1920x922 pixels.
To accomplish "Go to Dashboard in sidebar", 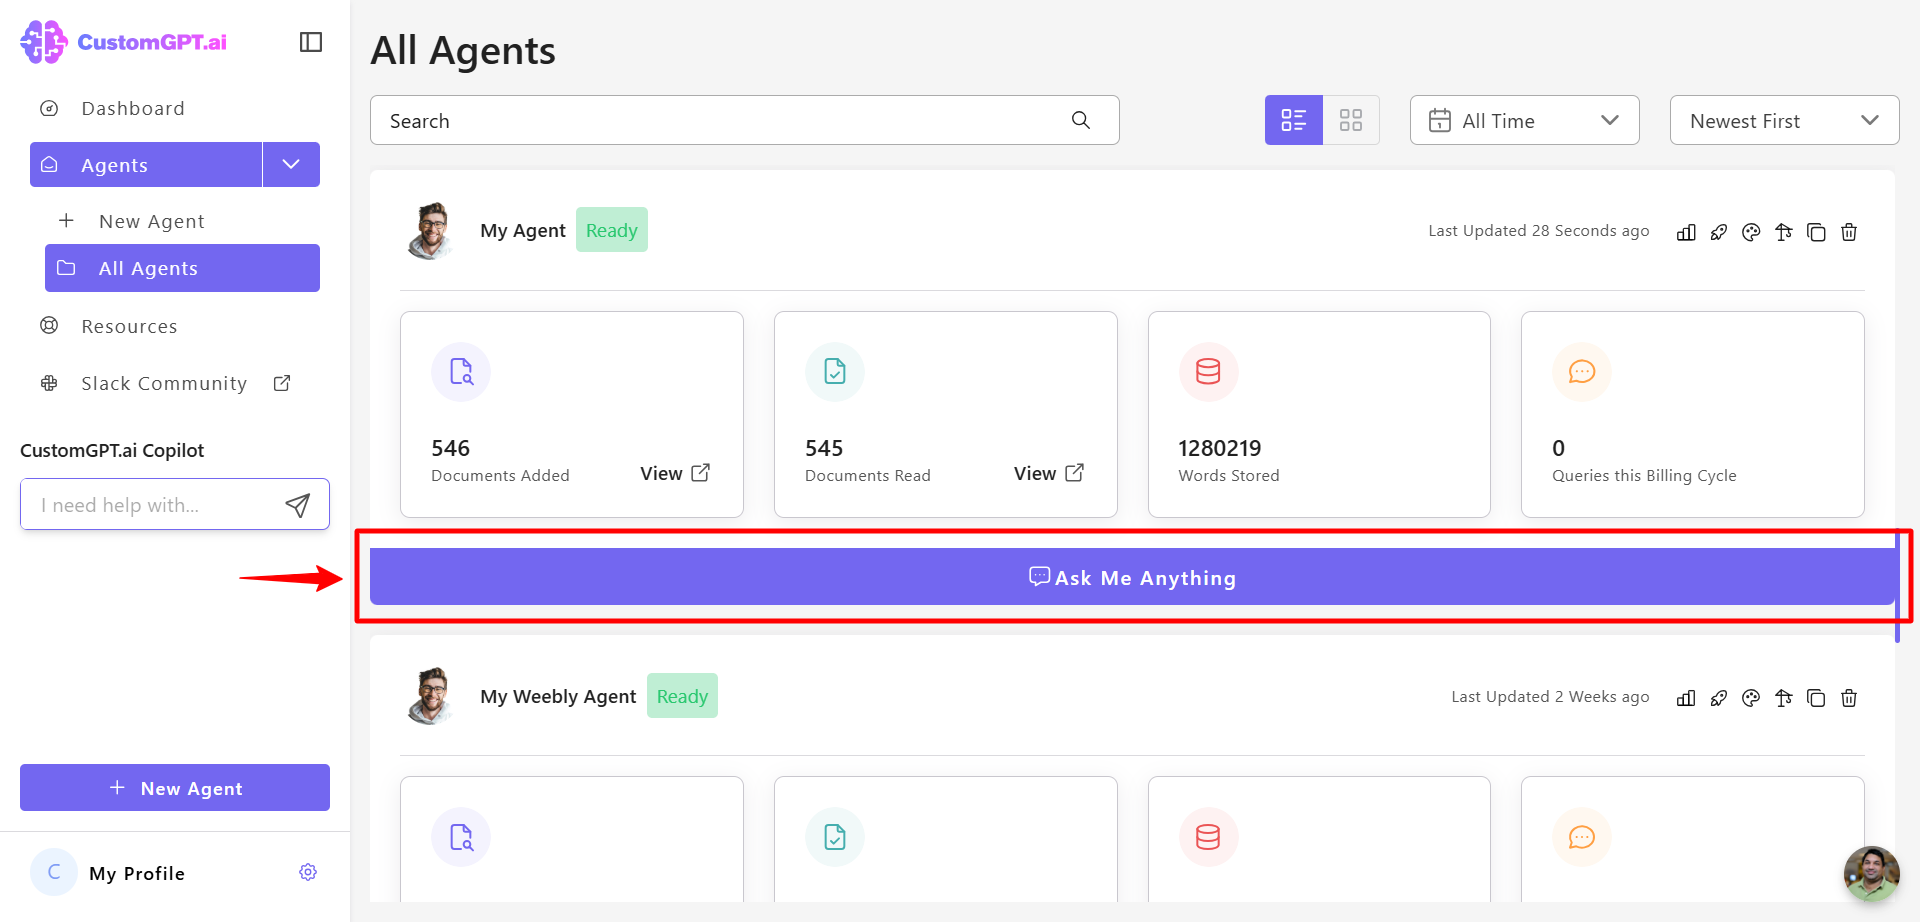I will (x=133, y=108).
